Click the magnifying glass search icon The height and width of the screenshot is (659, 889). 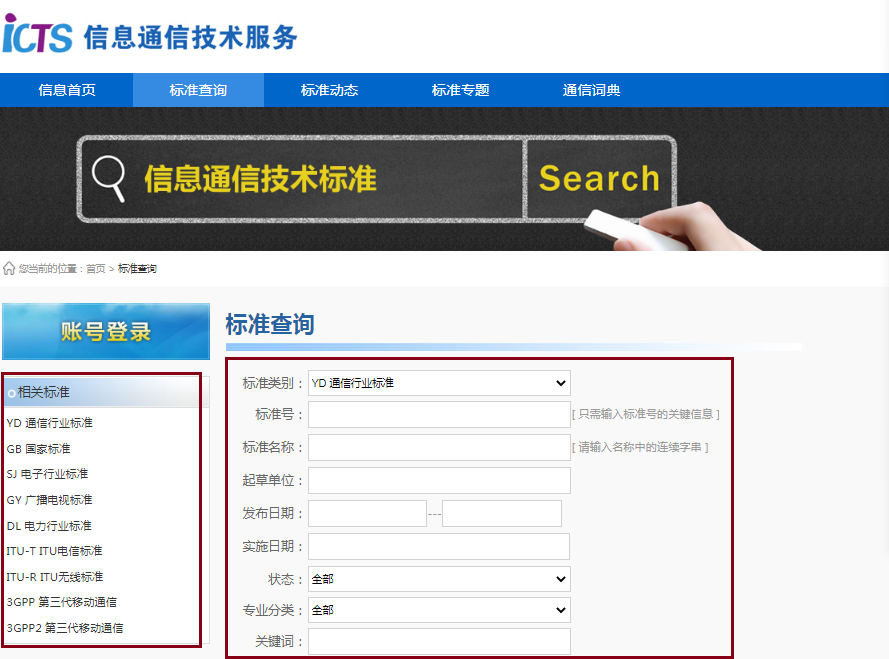pyautogui.click(x=109, y=177)
